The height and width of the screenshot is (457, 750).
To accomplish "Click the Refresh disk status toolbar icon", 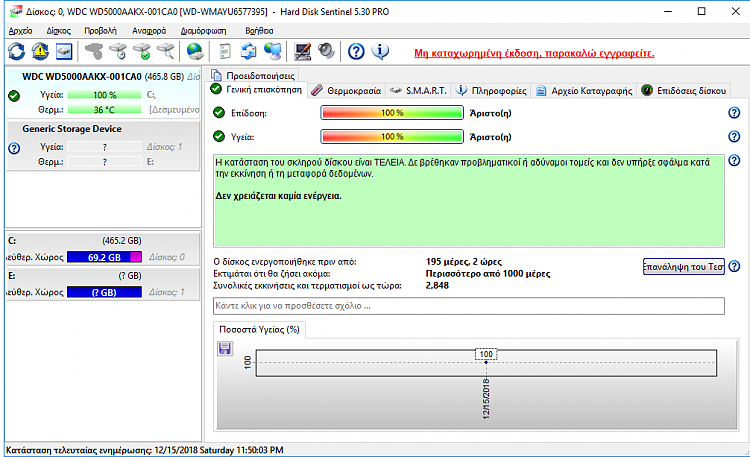I will point(17,51).
